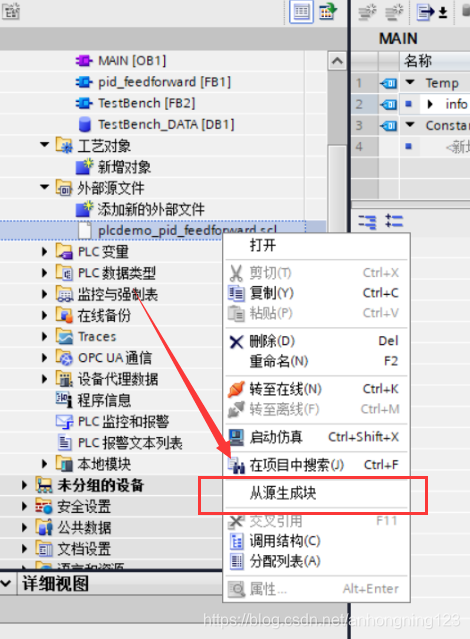Select the MAIN [OB1] block icon
470x639 pixels.
click(x=84, y=61)
